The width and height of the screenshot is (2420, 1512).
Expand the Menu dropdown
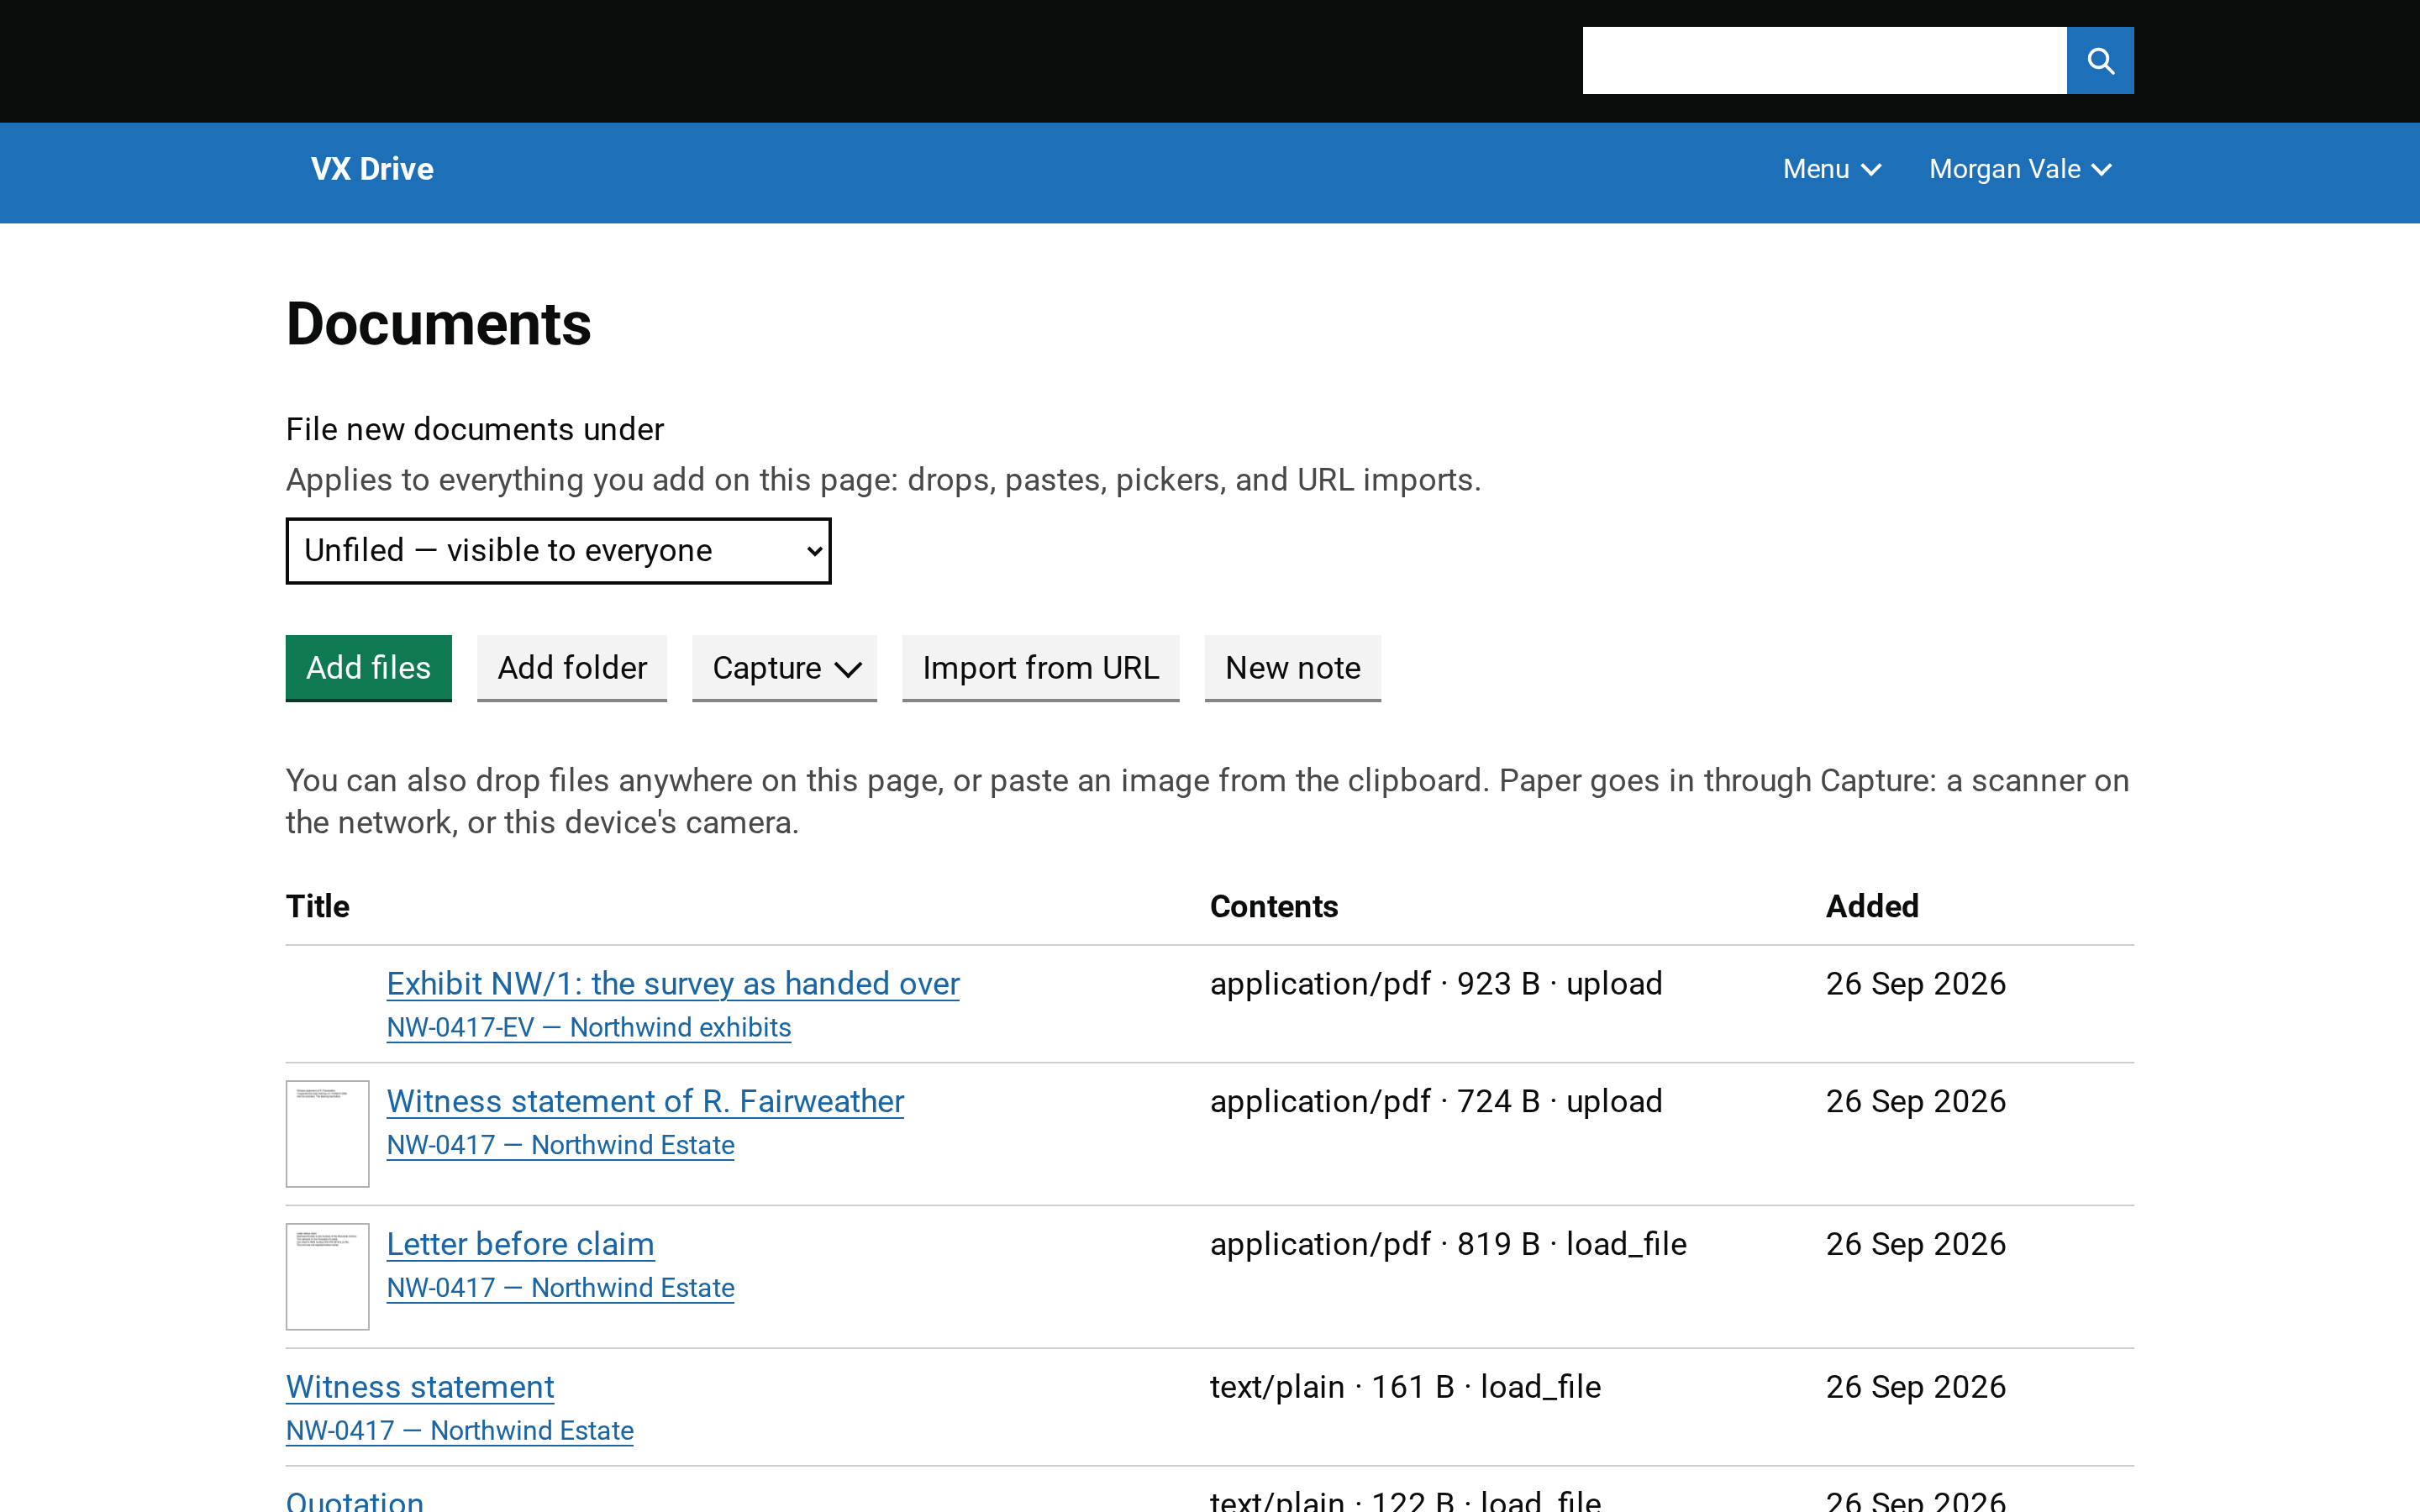(1832, 169)
